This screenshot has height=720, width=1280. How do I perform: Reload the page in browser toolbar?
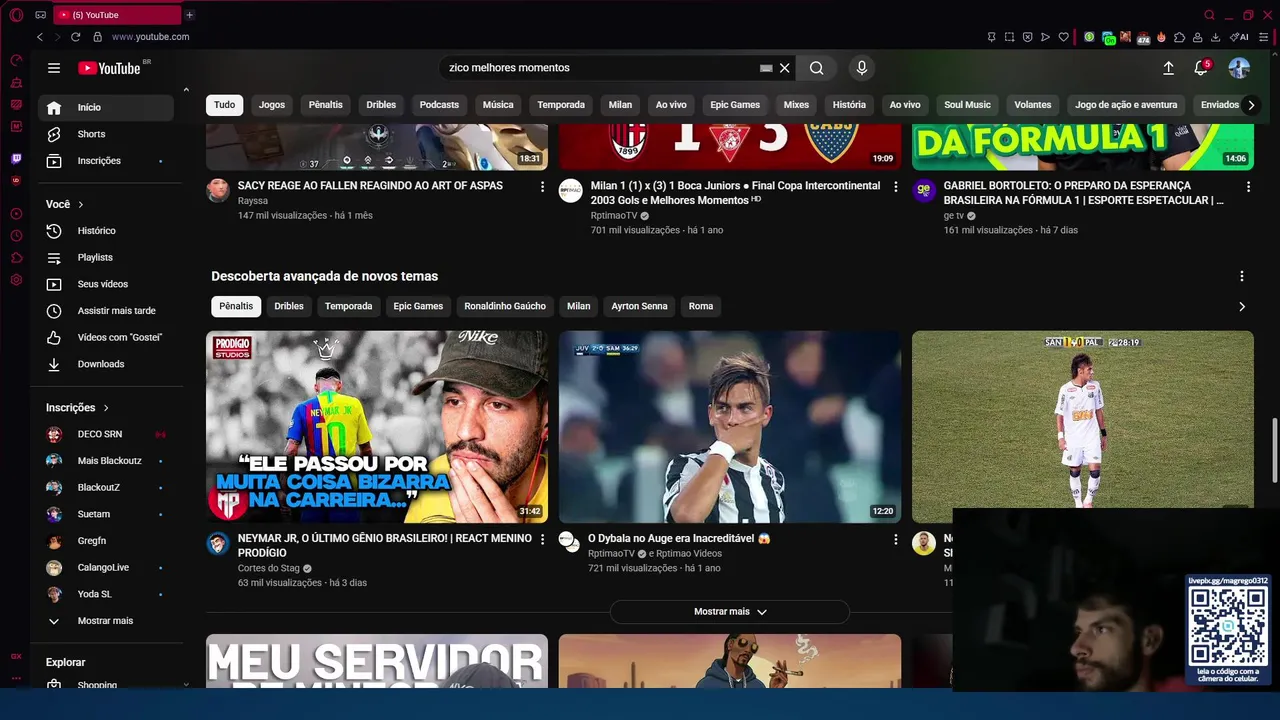75,37
